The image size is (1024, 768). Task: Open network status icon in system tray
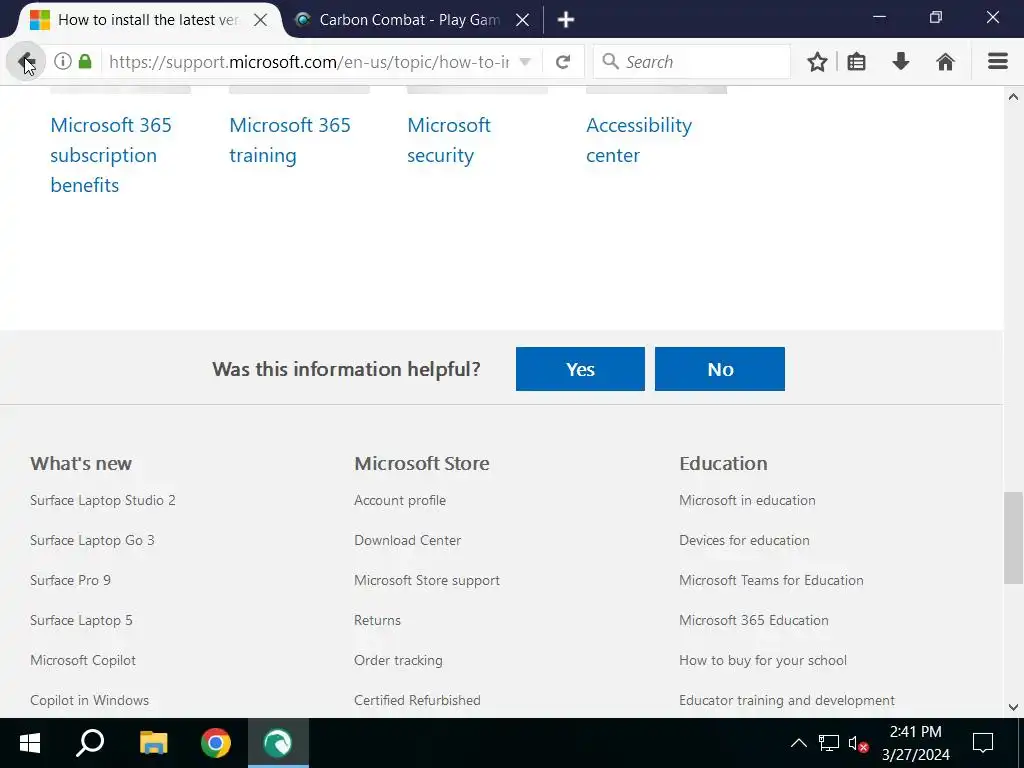pos(829,743)
